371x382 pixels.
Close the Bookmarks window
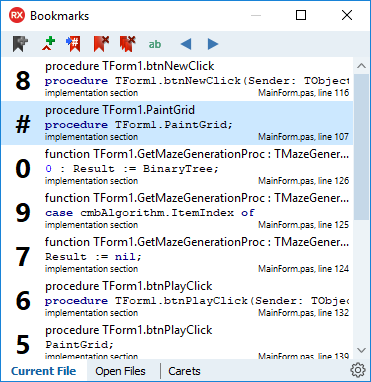[347, 15]
